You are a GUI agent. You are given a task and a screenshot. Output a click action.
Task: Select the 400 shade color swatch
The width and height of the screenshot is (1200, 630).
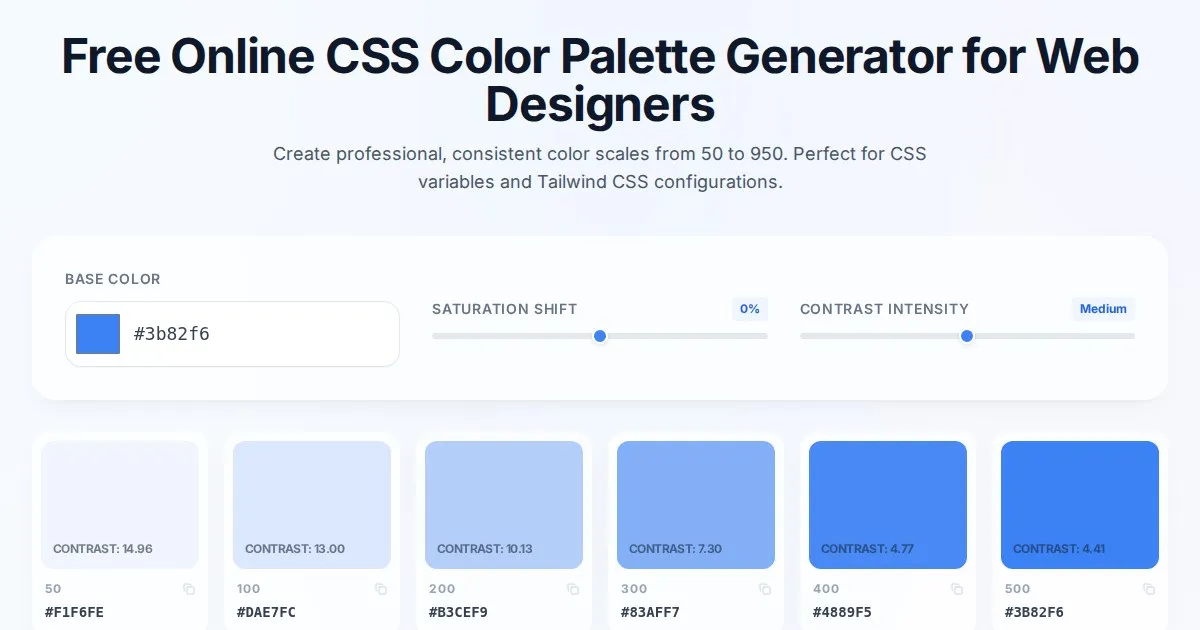(x=888, y=504)
